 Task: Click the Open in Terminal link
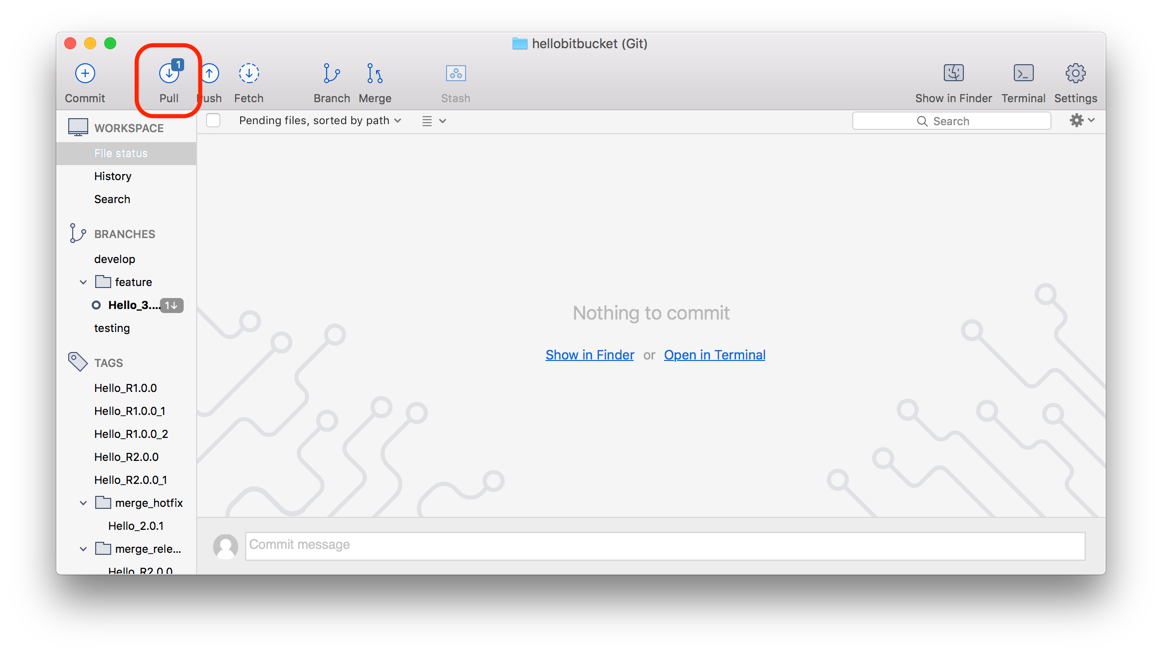pos(714,355)
